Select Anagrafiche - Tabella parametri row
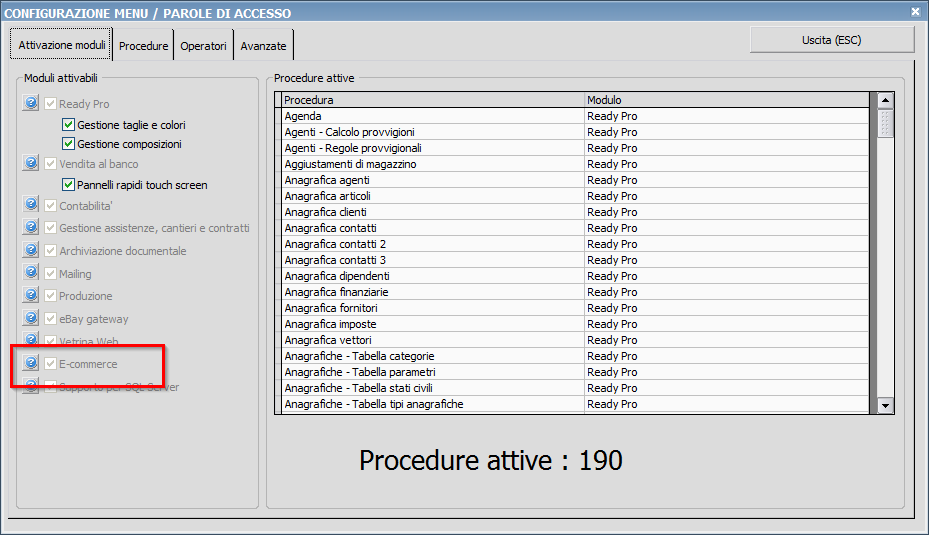Screen dimensions: 929x535 575,371
